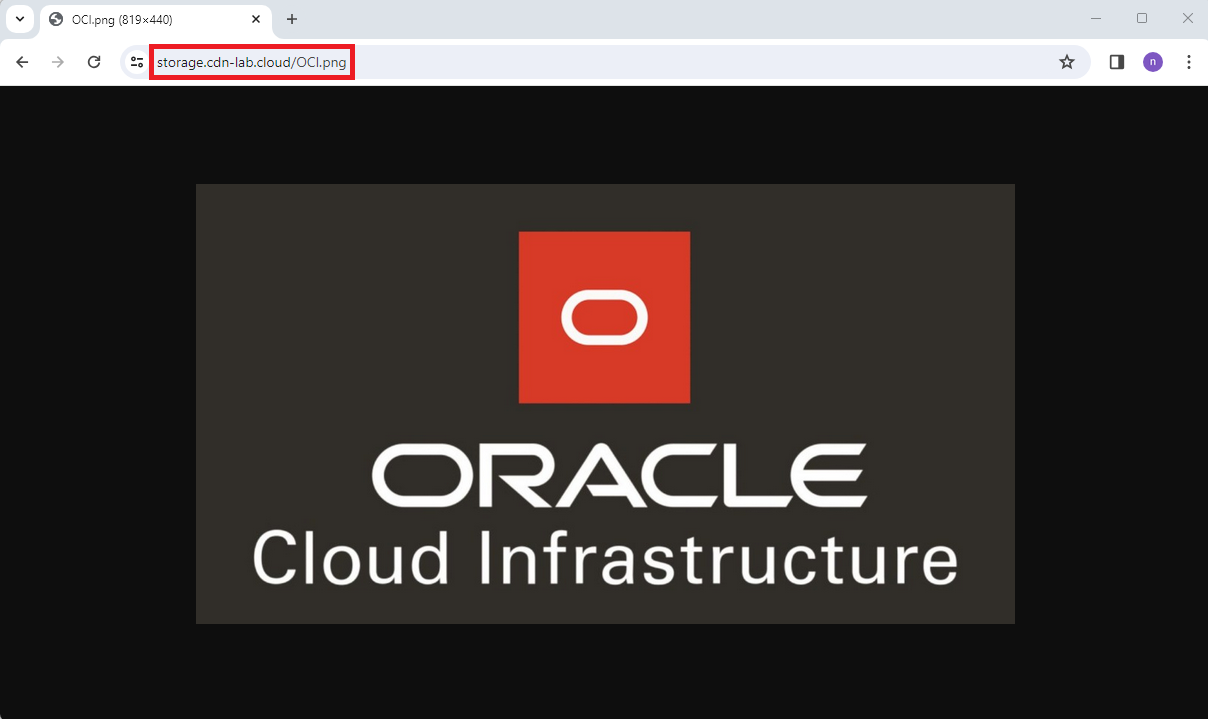The image size is (1208, 719).
Task: Click the Oracle Cloud Infrastructure image
Action: click(x=605, y=403)
